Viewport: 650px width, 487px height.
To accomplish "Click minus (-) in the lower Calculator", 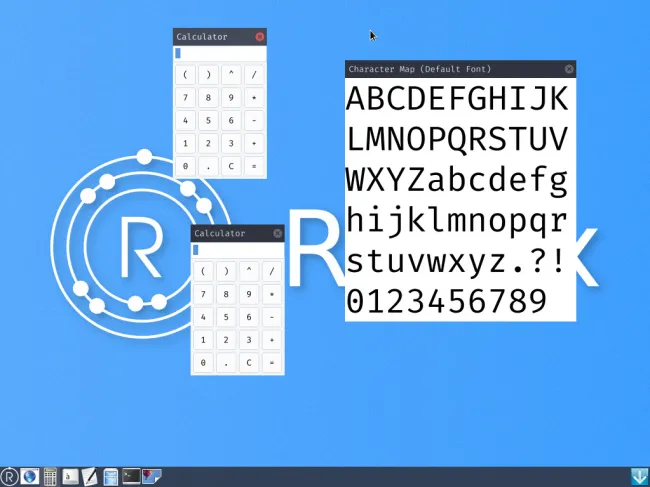I will click(272, 317).
